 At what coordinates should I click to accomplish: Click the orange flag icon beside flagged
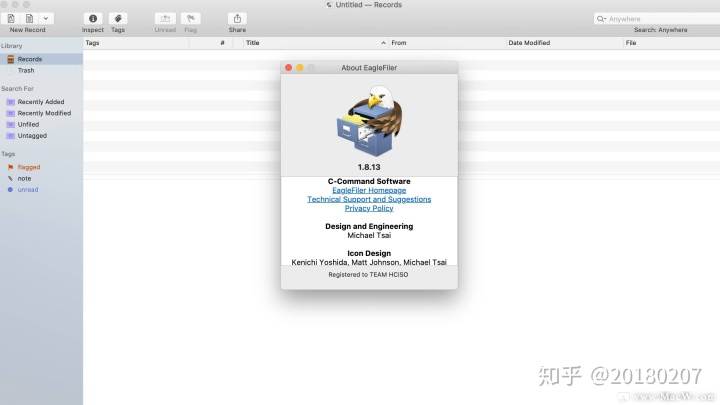click(x=11, y=167)
